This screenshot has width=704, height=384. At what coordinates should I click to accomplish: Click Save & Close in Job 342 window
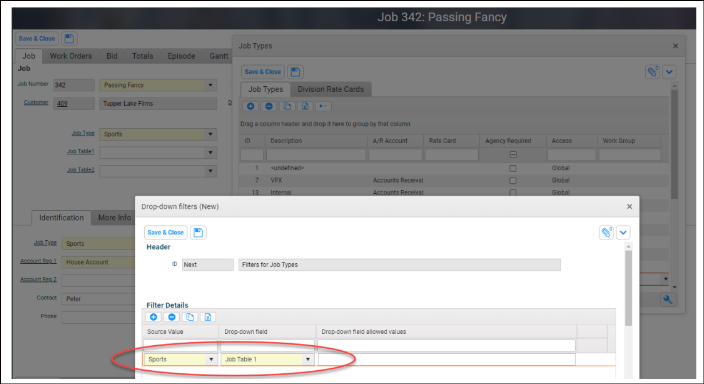click(x=37, y=39)
